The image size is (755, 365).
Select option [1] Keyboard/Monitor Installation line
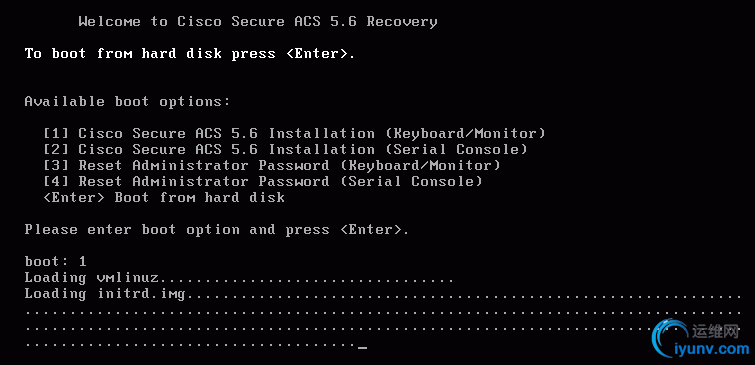point(294,133)
